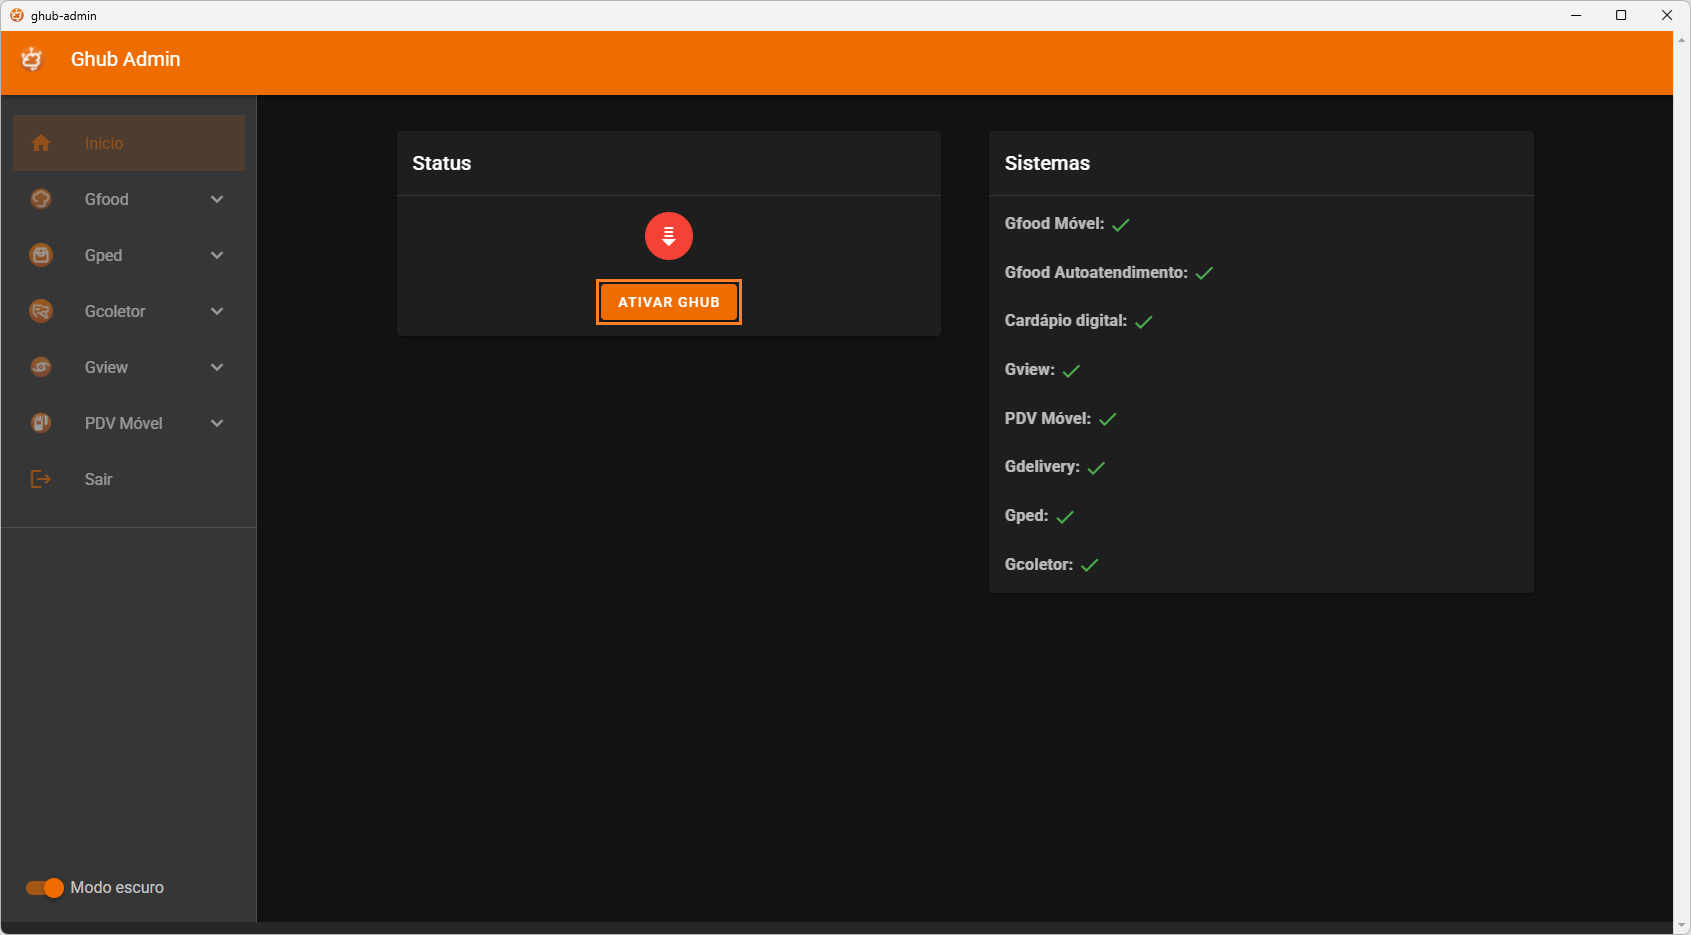Screen dimensions: 1691x935
Task: Click the Sair logout icon
Action: pos(41,479)
